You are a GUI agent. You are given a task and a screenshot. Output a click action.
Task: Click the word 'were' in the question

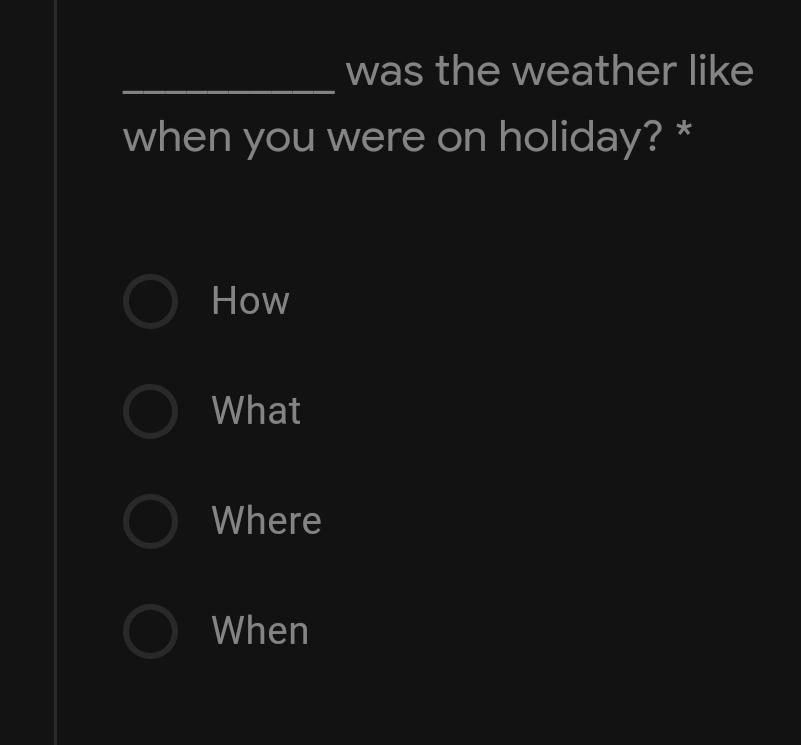pyautogui.click(x=376, y=139)
